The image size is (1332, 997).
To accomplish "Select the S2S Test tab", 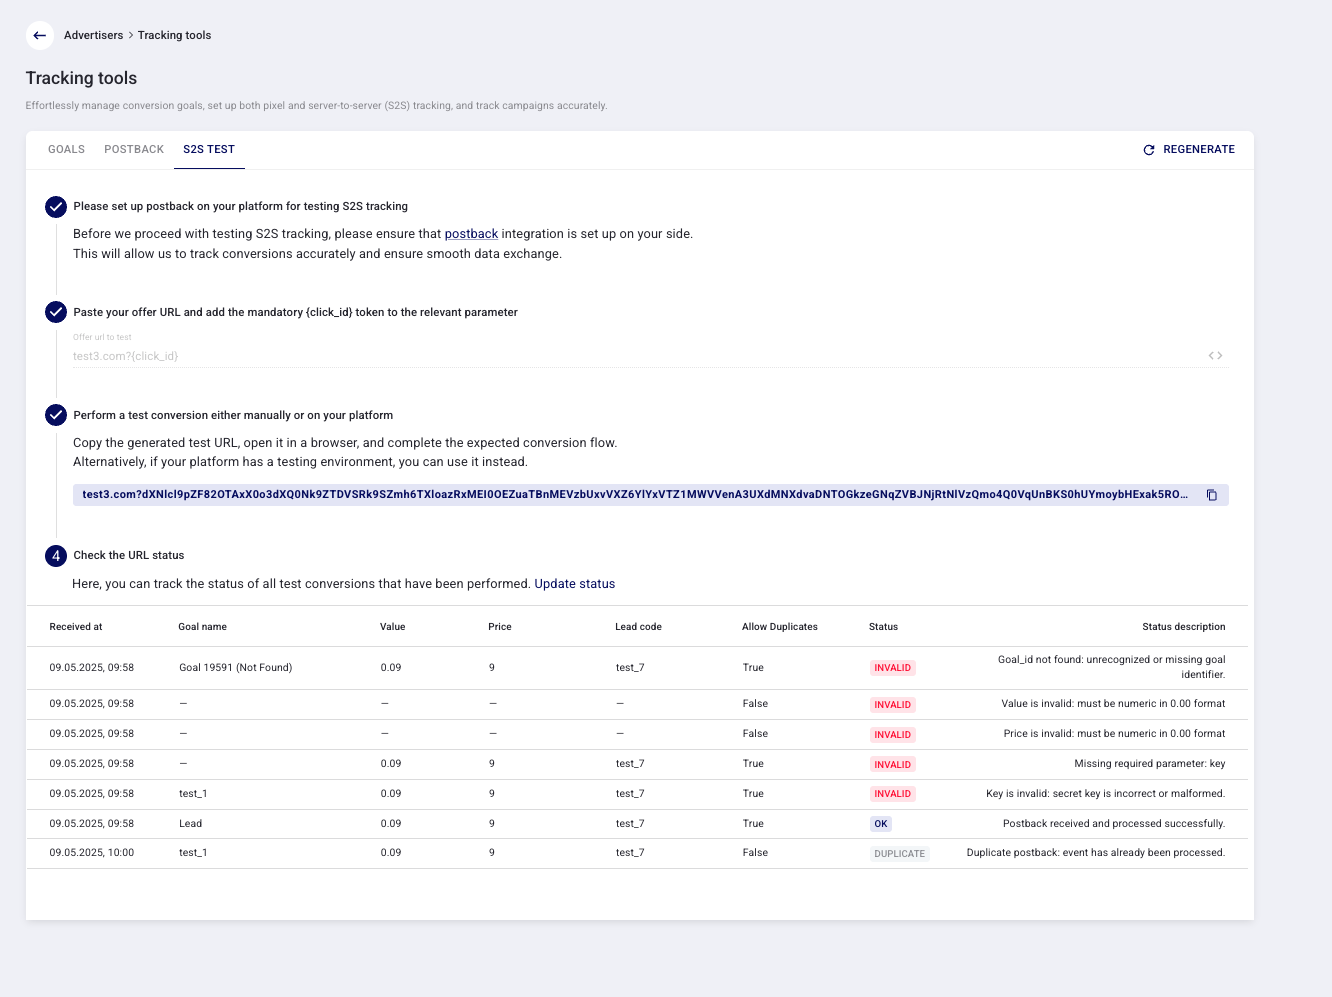I will tap(209, 149).
